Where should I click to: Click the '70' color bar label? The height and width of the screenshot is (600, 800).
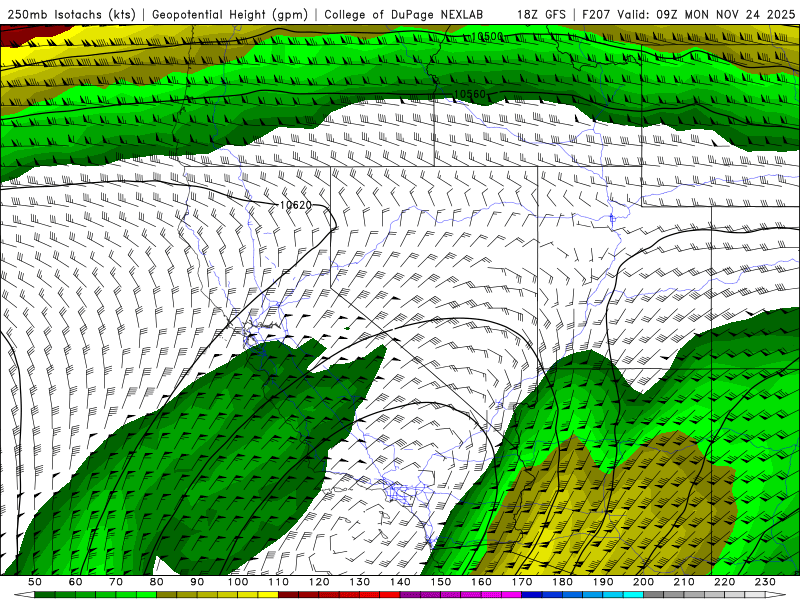pyautogui.click(x=116, y=582)
